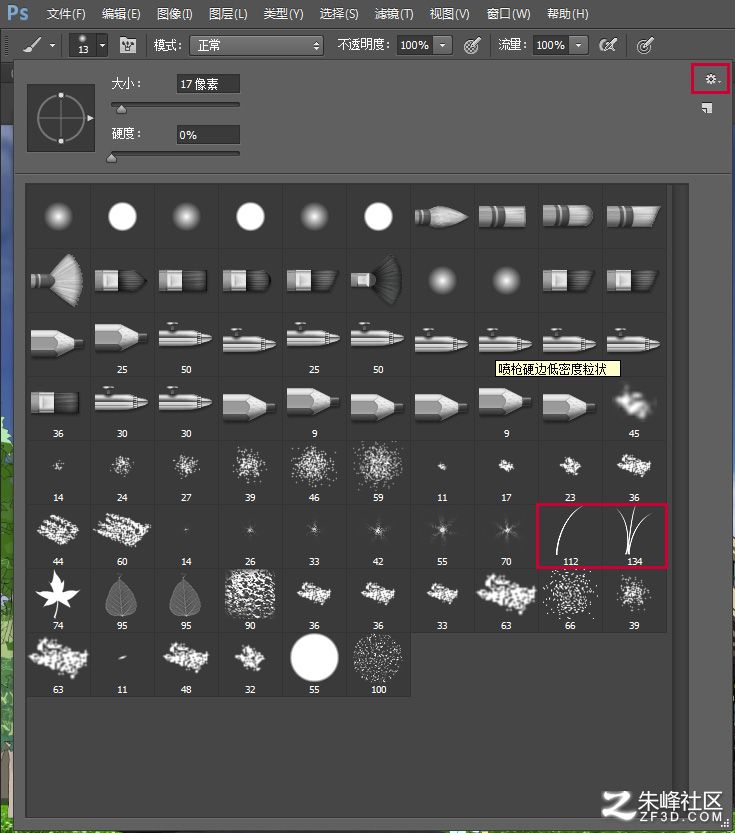Open the 类型(Y) menu
This screenshot has height=833, width=735.
(283, 14)
